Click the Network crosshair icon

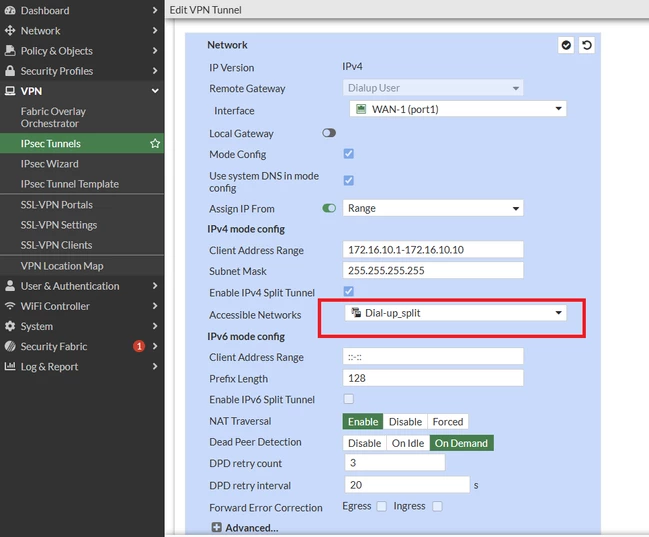tap(10, 31)
